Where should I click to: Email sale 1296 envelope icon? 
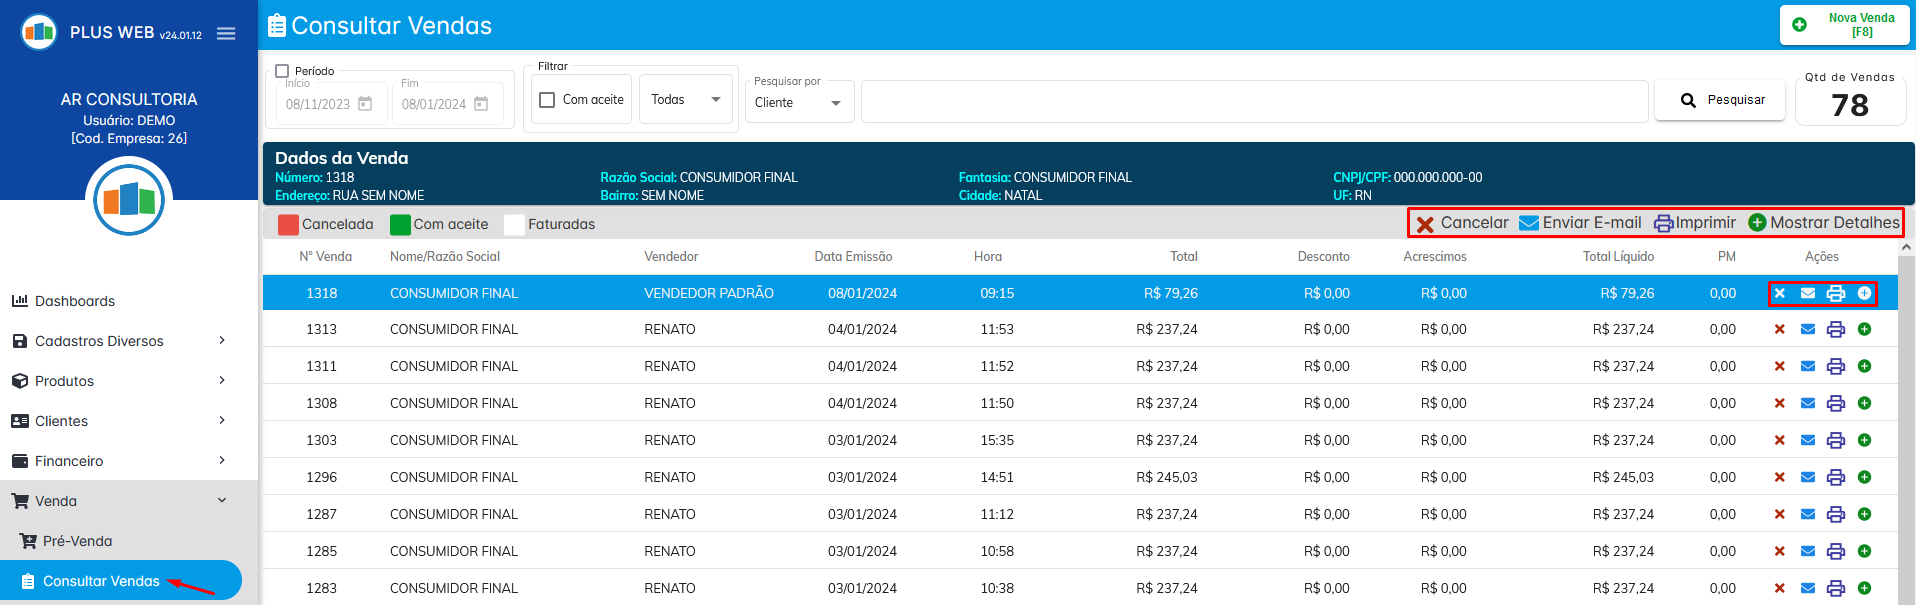[x=1807, y=477]
